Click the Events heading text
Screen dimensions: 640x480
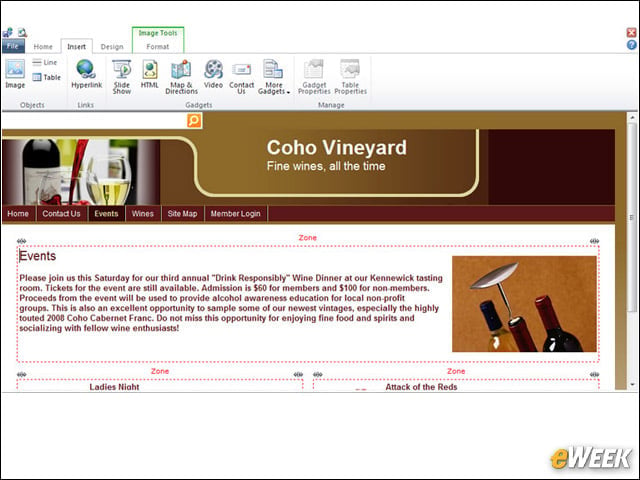[x=38, y=256]
